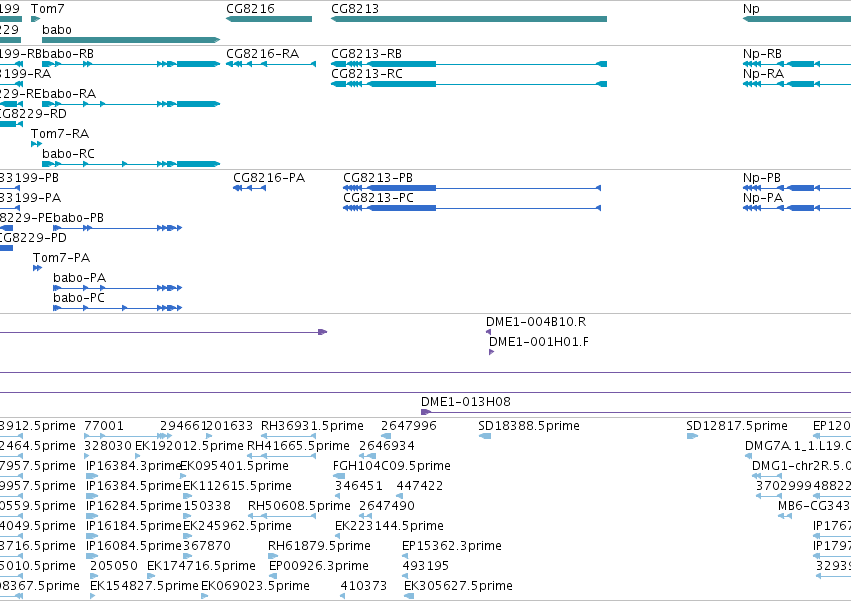Select the CG8216-PA coding sequence
This screenshot has height=601, width=851.
tap(250, 188)
